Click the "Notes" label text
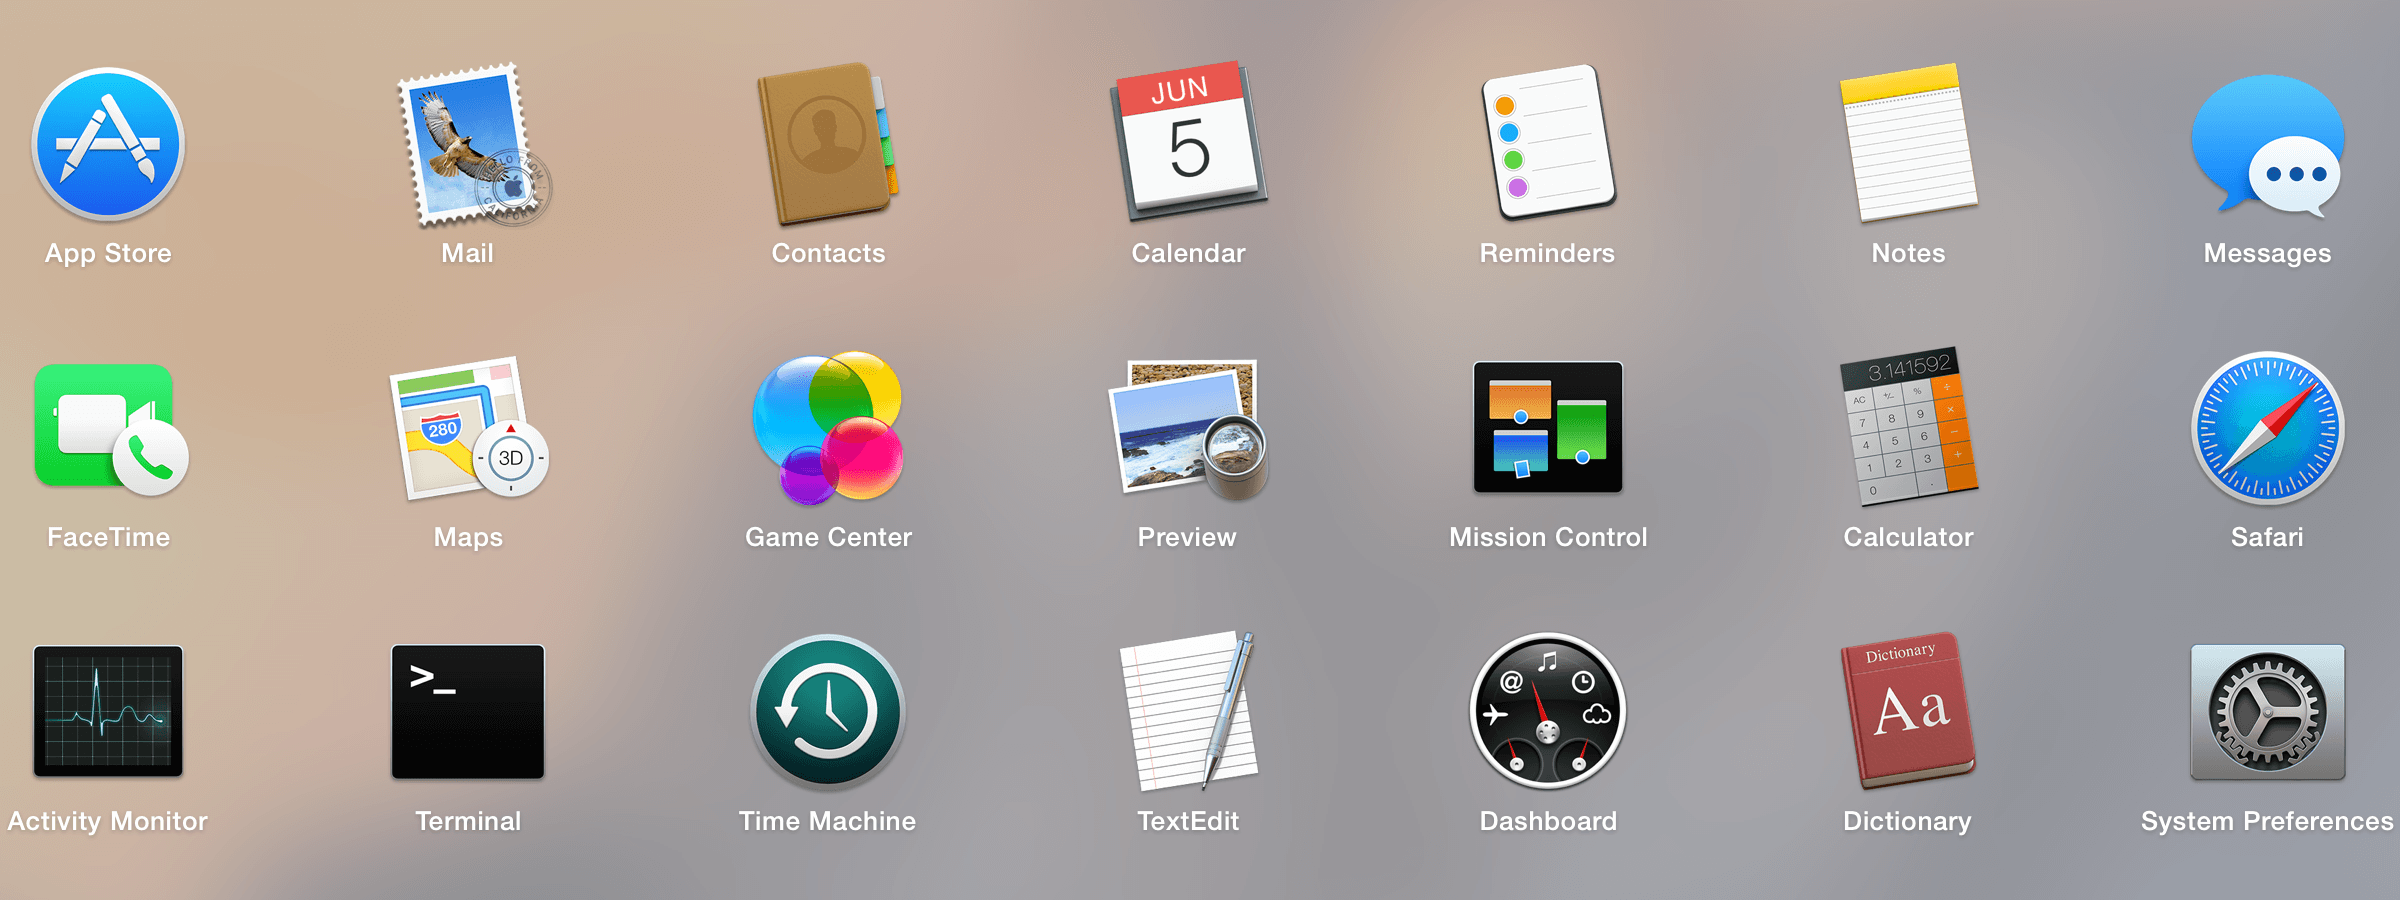Viewport: 2400px width, 900px height. coord(1908,253)
